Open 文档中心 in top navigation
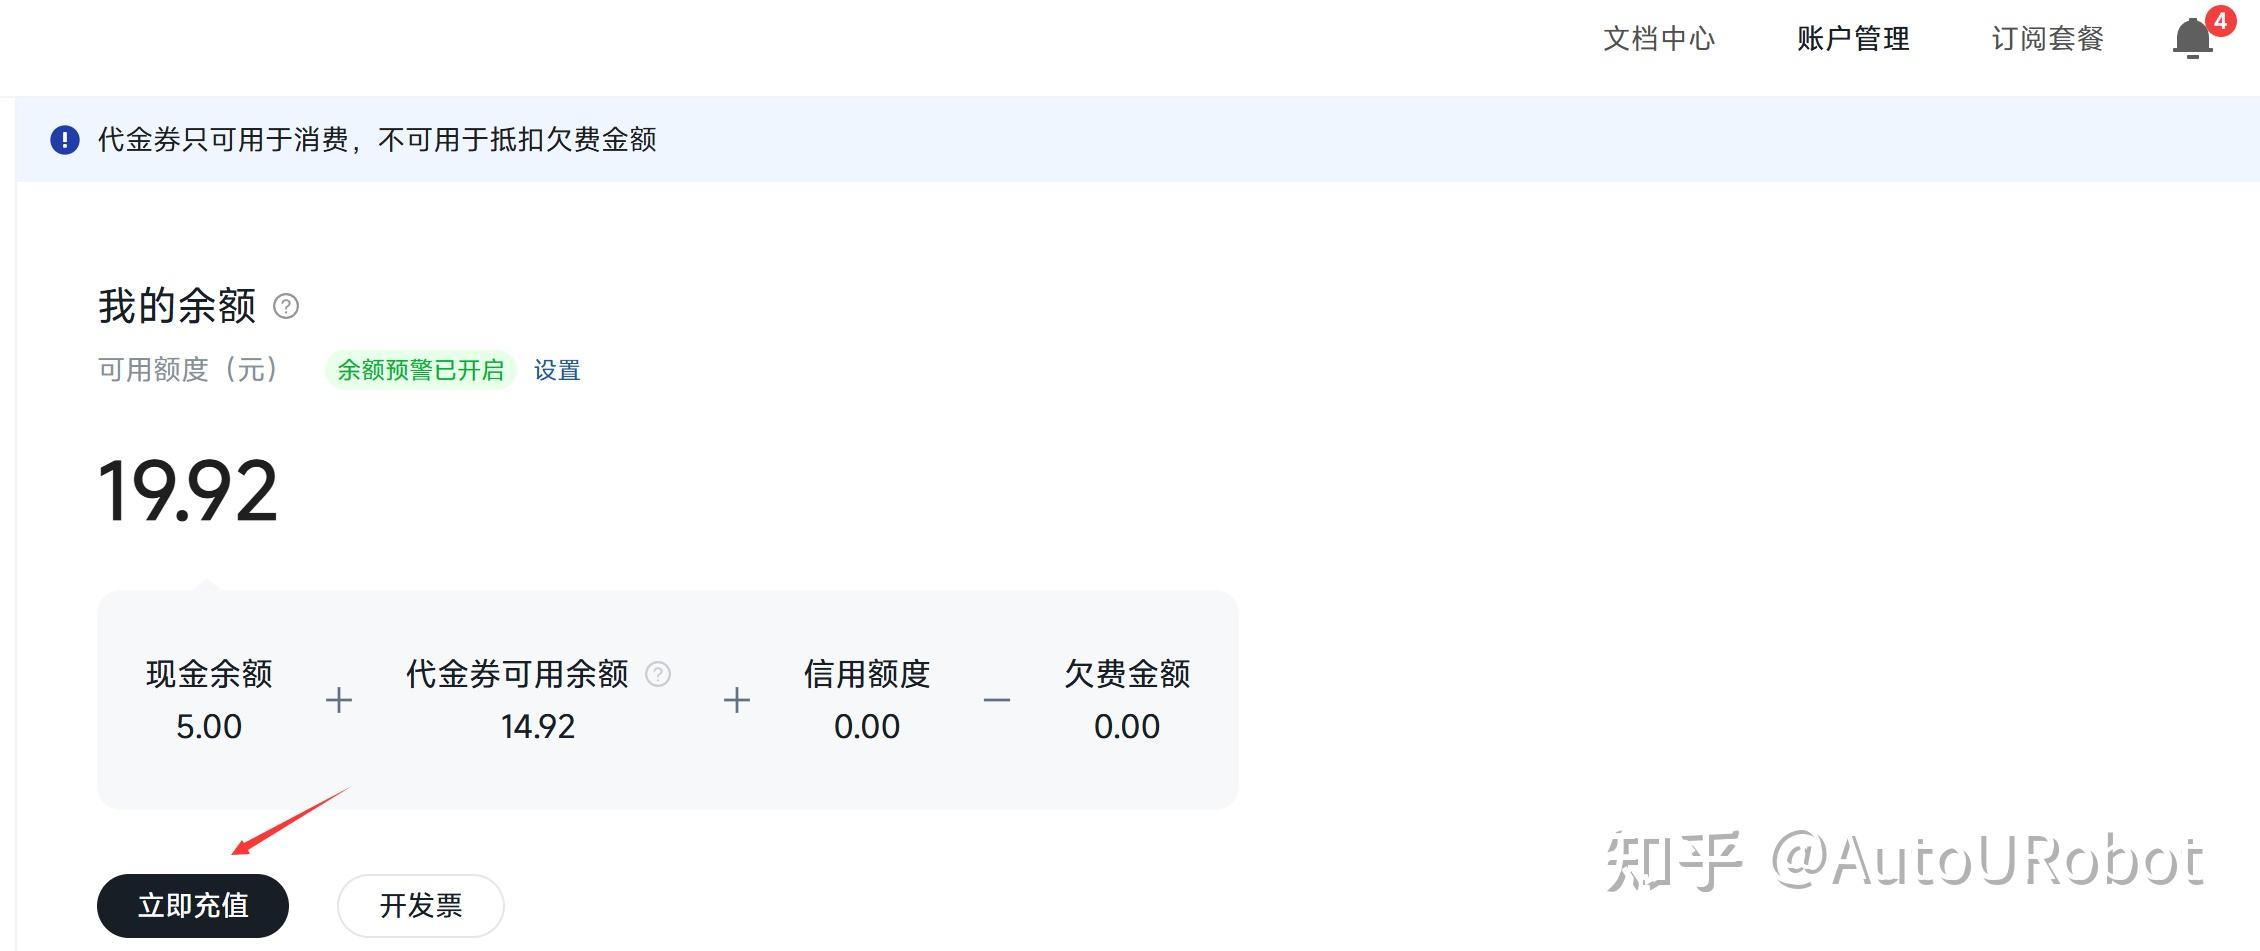Image resolution: width=2260 pixels, height=951 pixels. [1659, 39]
